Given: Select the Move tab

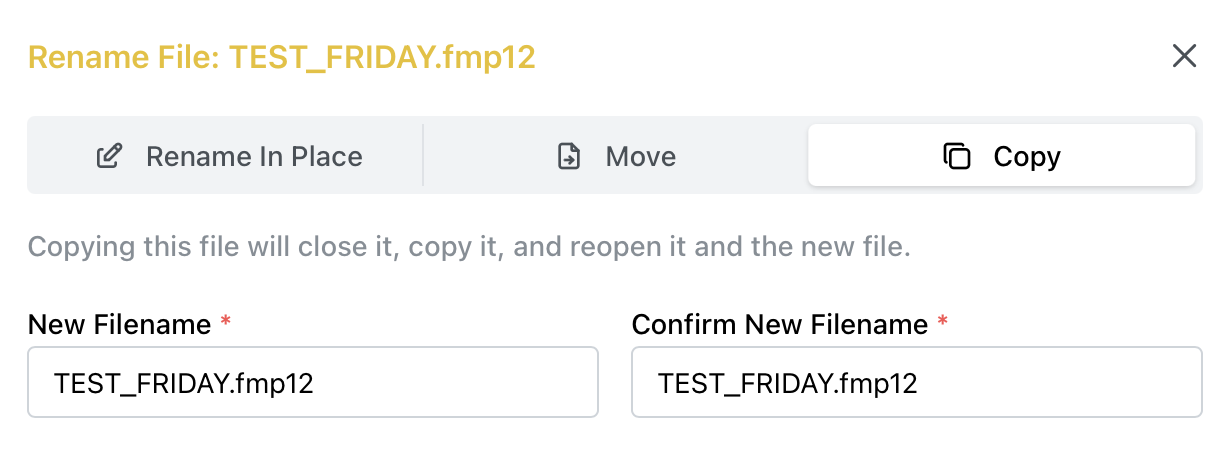Looking at the screenshot, I should click(x=616, y=156).
